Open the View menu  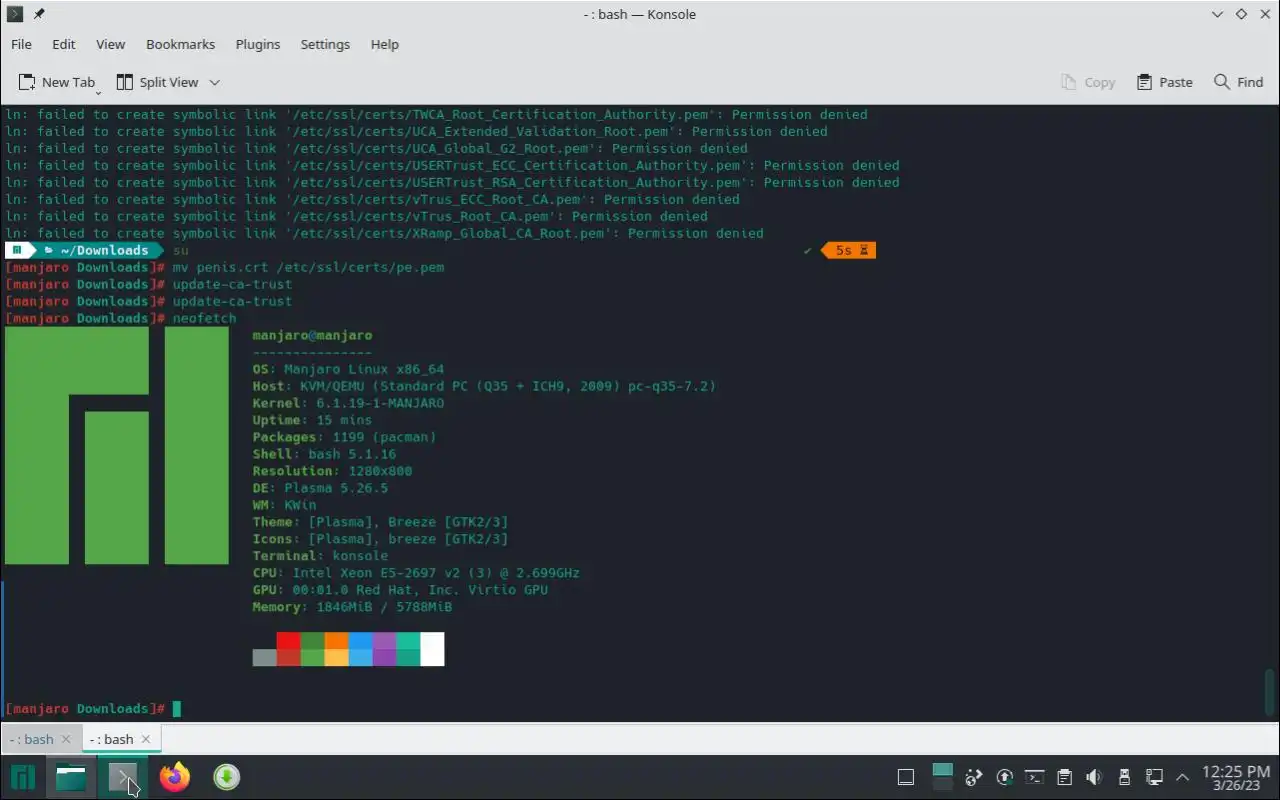click(x=110, y=44)
